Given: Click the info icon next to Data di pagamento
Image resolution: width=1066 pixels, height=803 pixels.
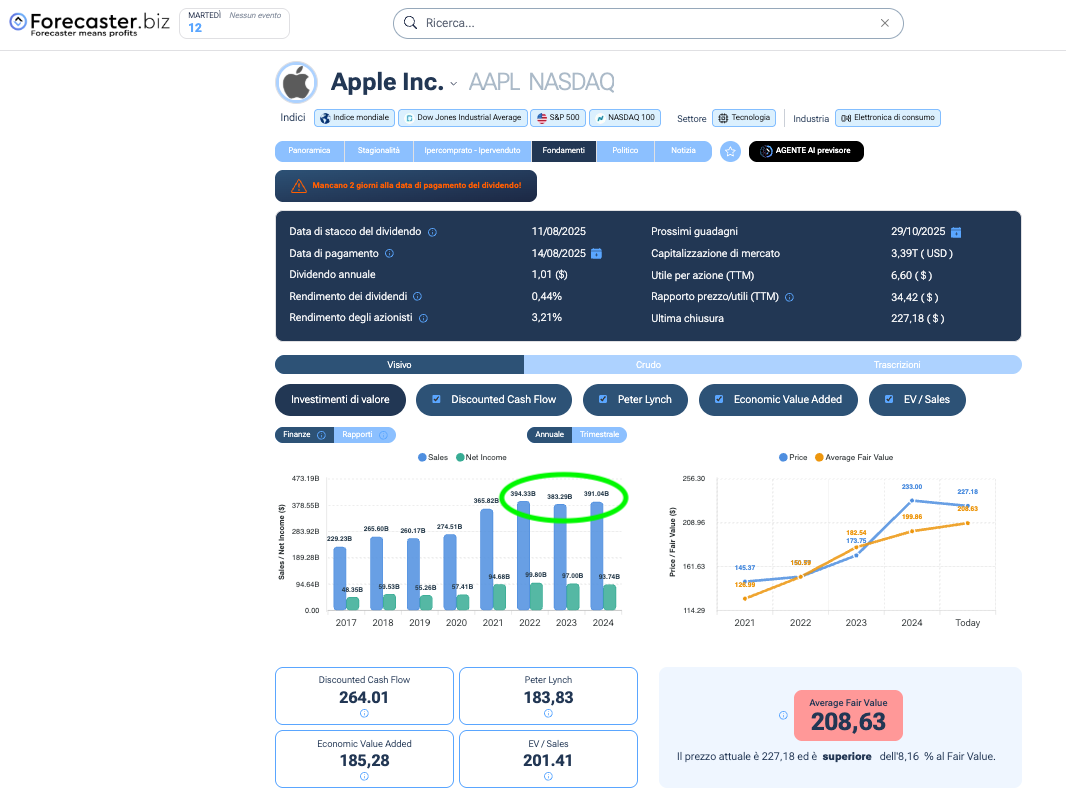Looking at the screenshot, I should (x=390, y=254).
